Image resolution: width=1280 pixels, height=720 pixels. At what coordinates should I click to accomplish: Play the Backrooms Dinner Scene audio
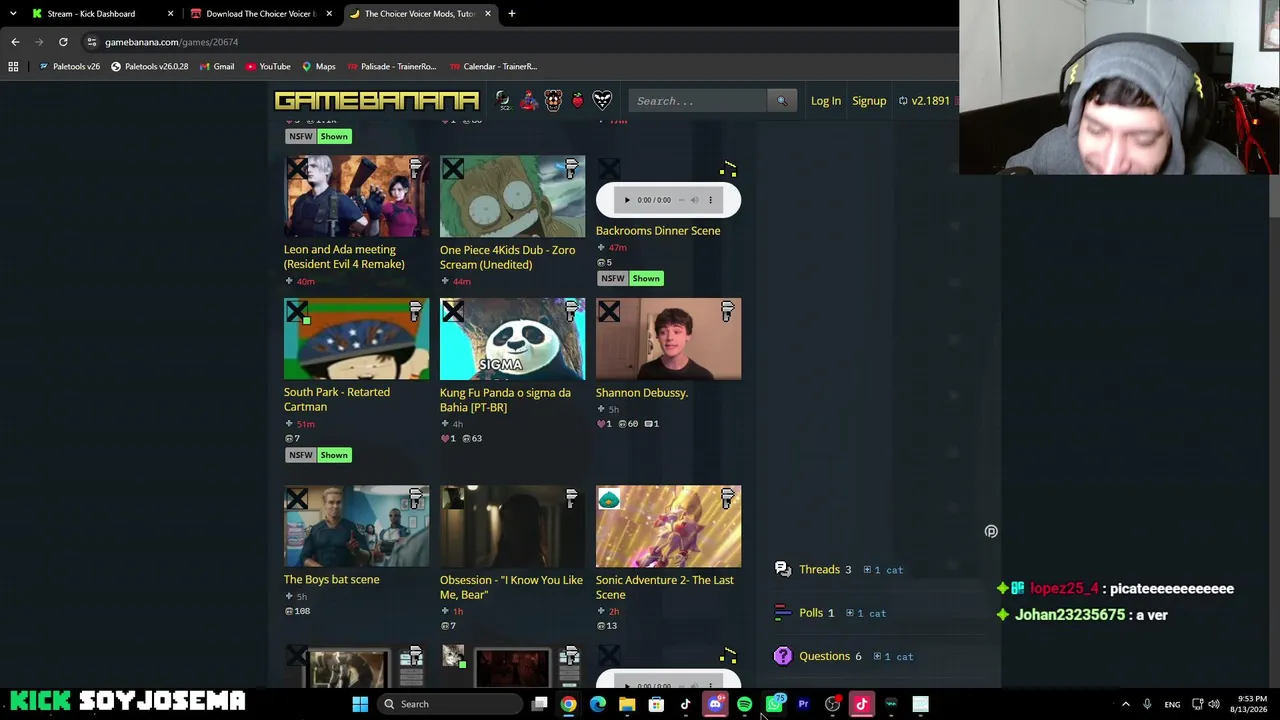(x=627, y=200)
